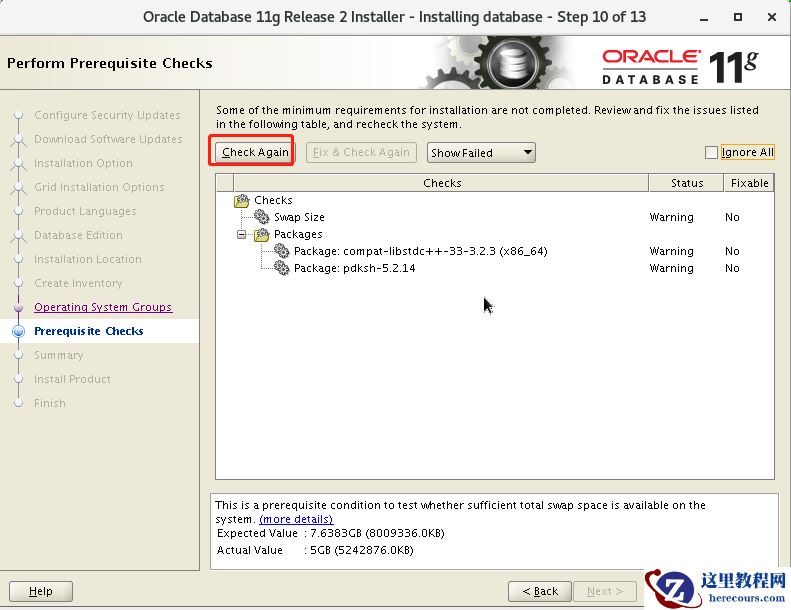Select the Installation Option step
The height and width of the screenshot is (610, 791).
click(83, 163)
